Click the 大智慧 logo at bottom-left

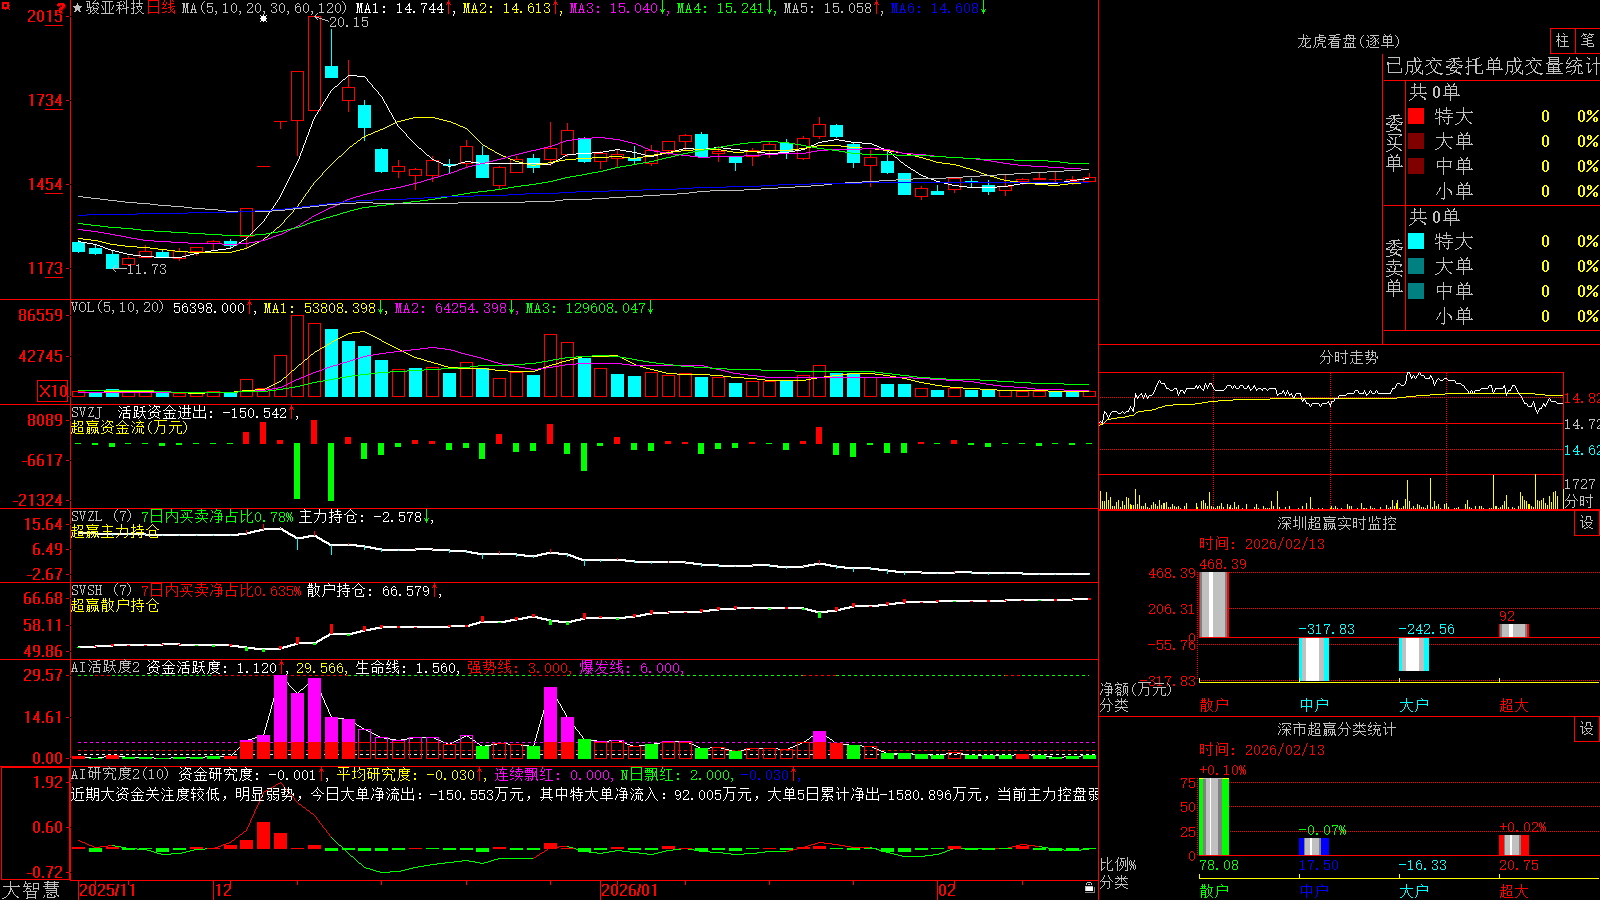click(x=31, y=890)
